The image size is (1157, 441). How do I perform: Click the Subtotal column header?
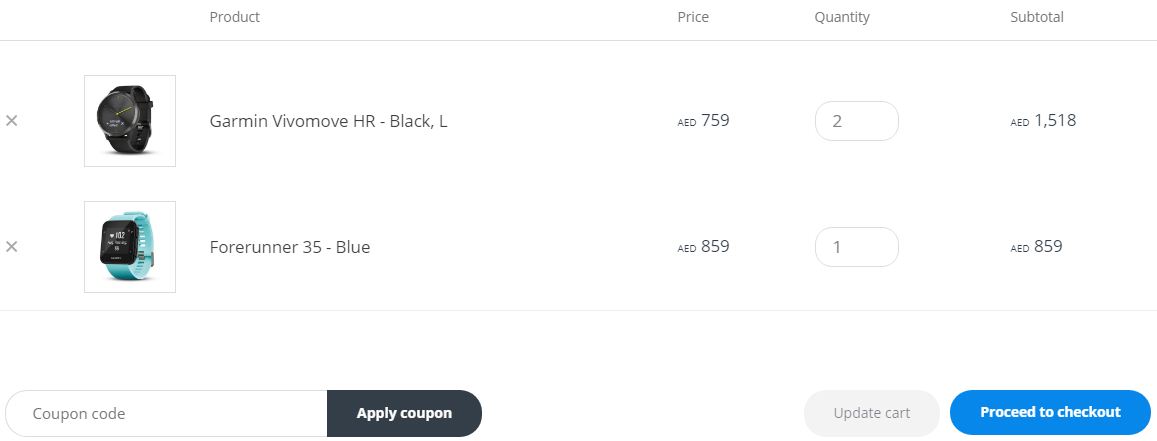pos(1037,17)
